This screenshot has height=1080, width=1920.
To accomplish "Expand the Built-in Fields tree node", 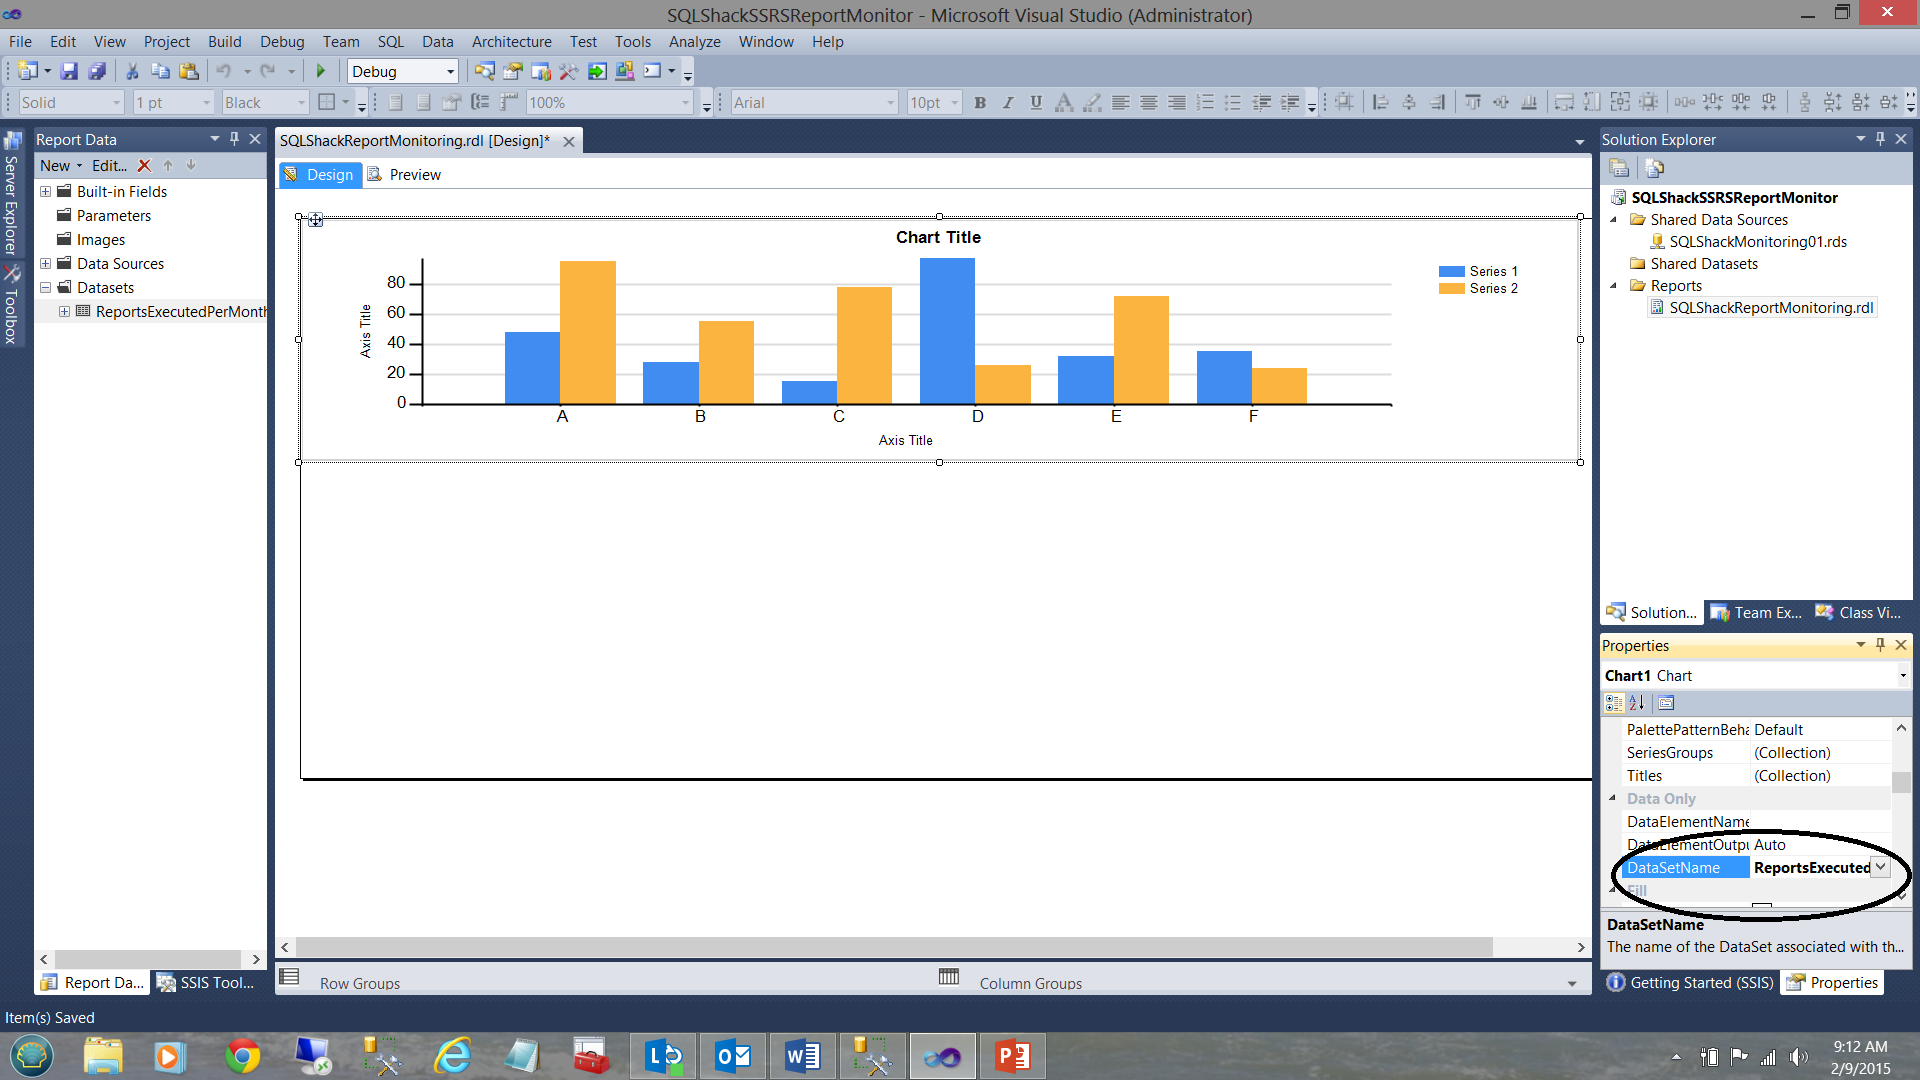I will tap(45, 191).
